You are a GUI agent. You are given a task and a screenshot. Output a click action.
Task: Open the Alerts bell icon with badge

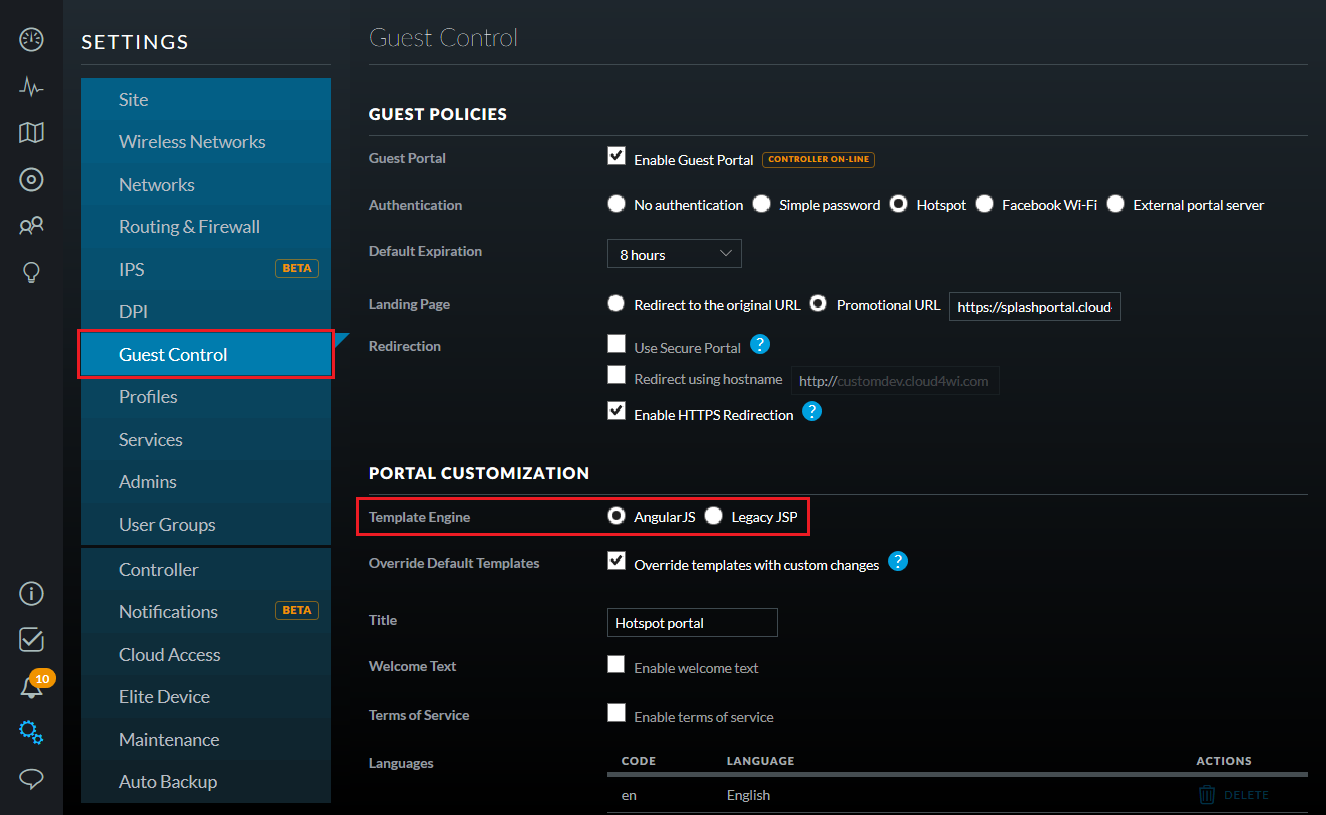coord(31,686)
